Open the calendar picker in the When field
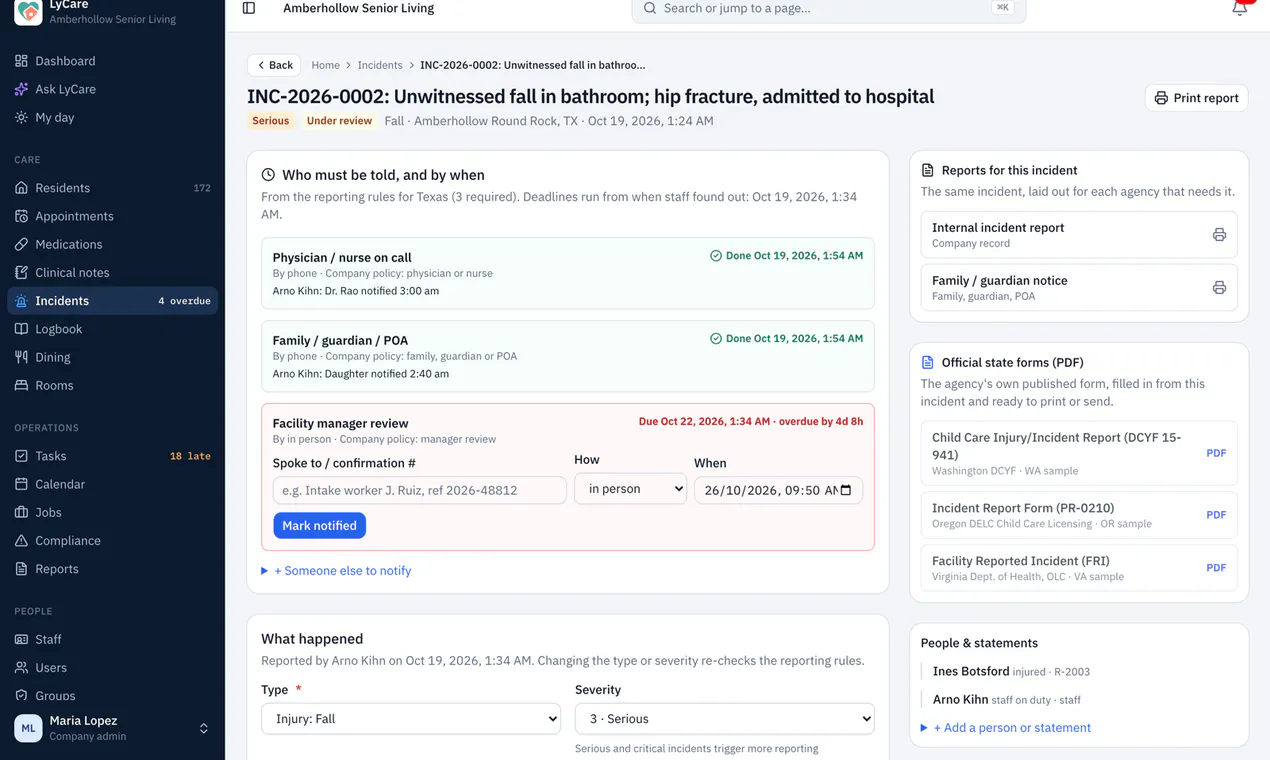This screenshot has height=760, width=1270. 846,490
